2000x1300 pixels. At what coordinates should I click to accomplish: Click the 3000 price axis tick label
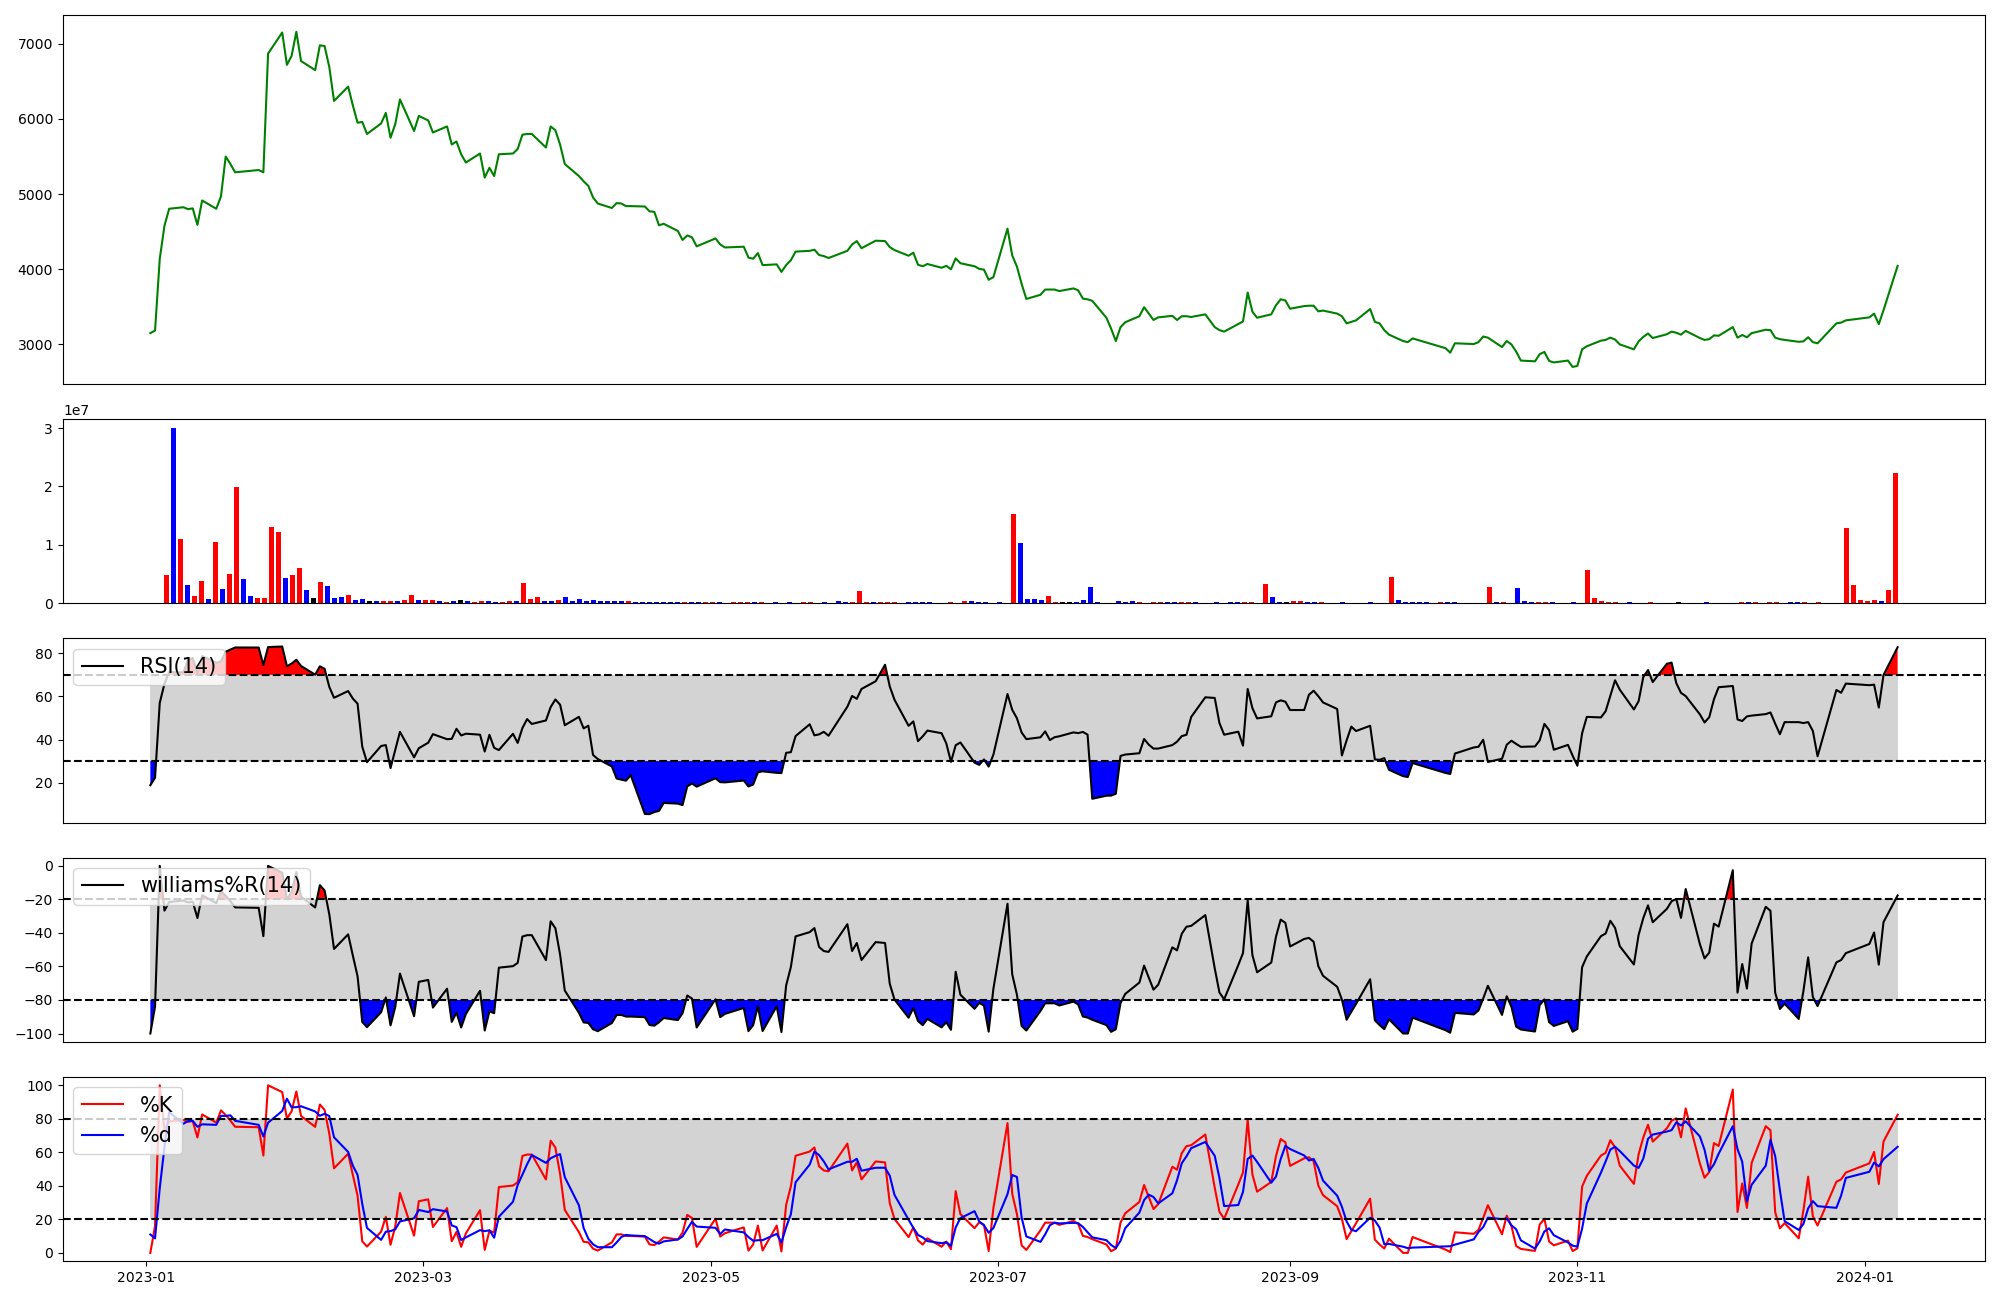37,345
